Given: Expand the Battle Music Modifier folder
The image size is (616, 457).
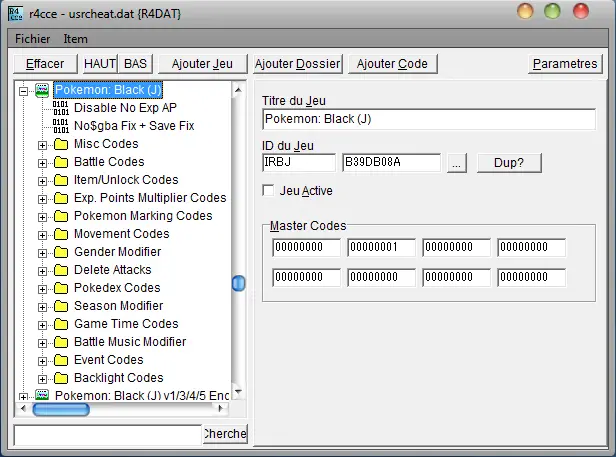Looking at the screenshot, I should click(x=42, y=343).
